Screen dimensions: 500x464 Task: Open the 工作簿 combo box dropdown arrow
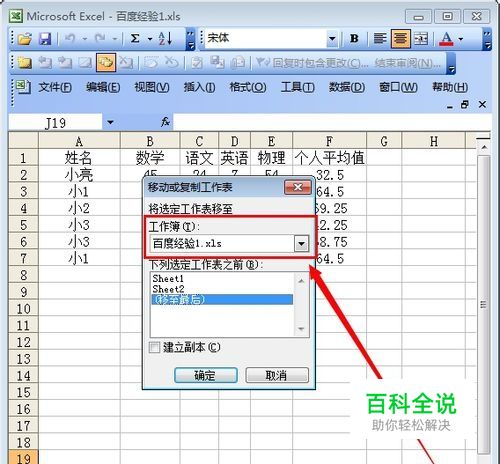(301, 244)
